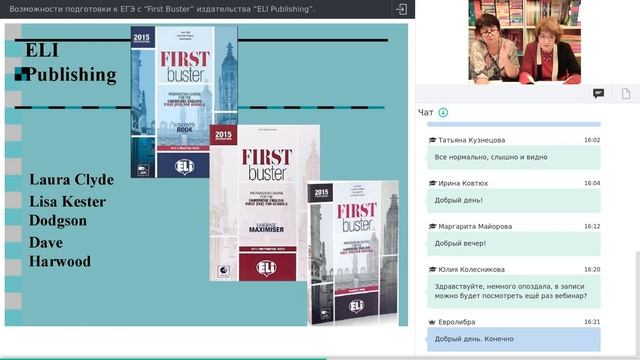
Task: Click author name 'Laura Clyde' on slide
Action: point(71,180)
